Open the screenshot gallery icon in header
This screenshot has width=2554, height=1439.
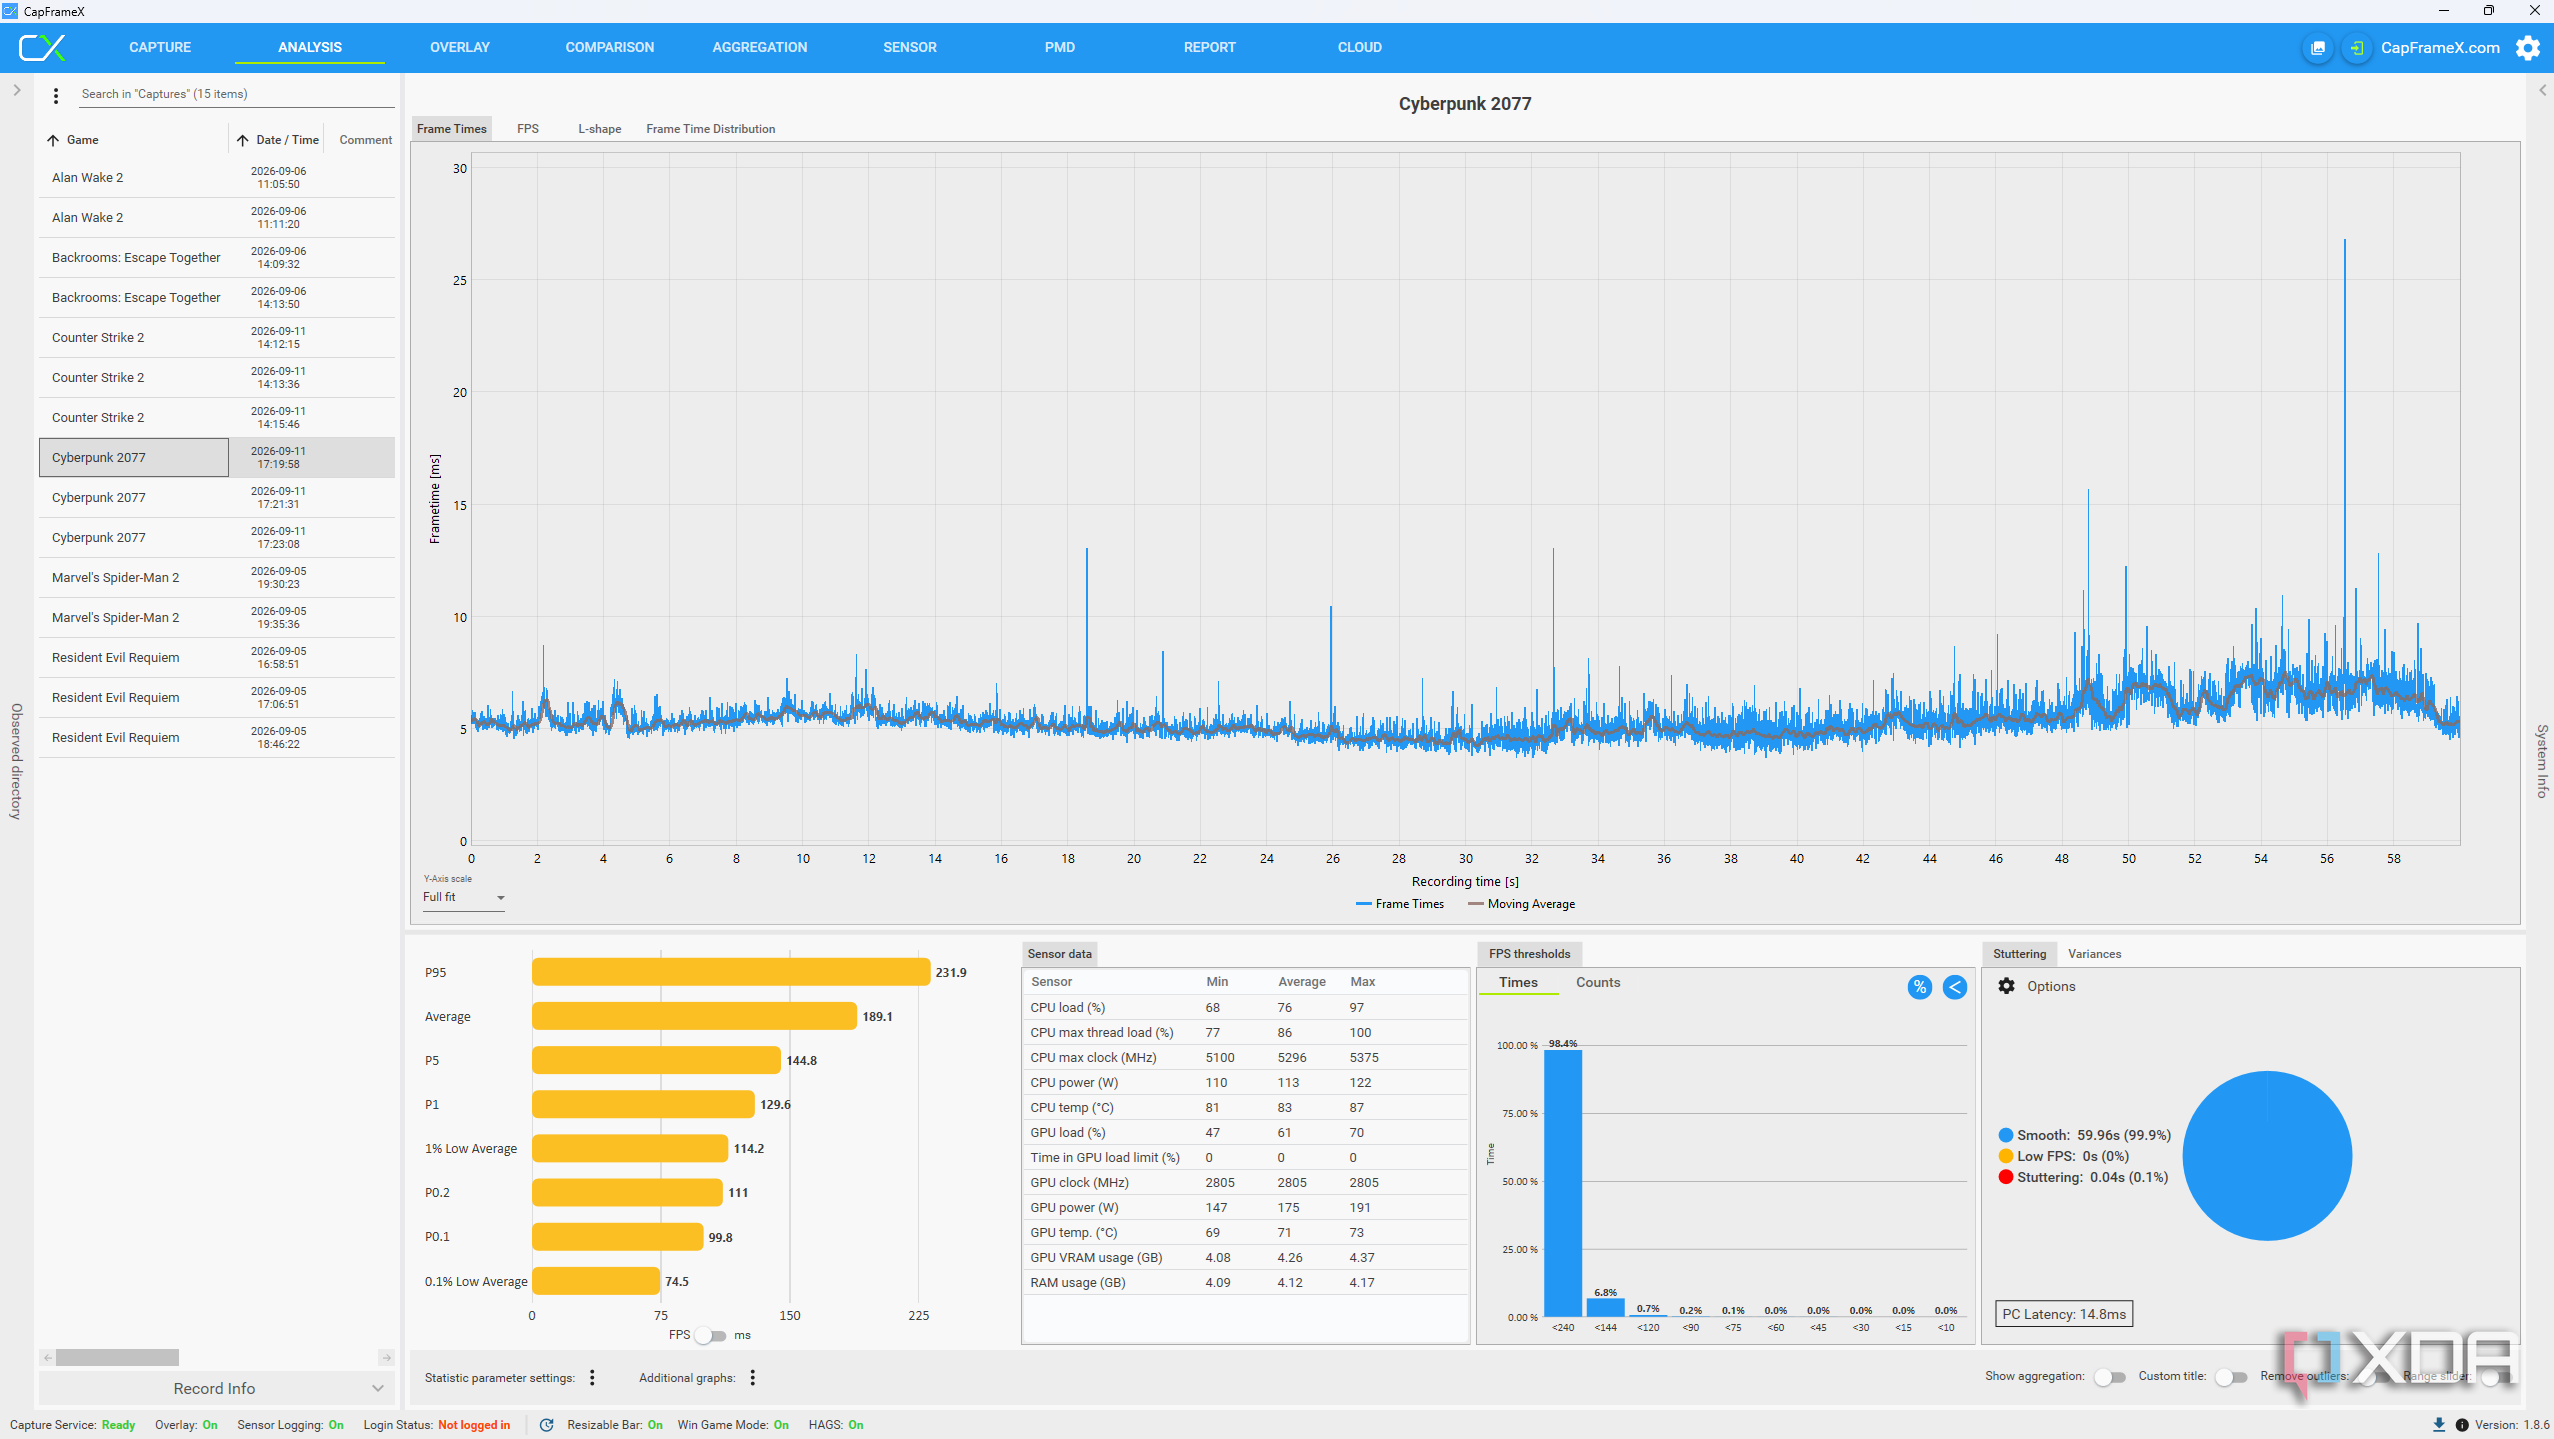(x=2317, y=48)
